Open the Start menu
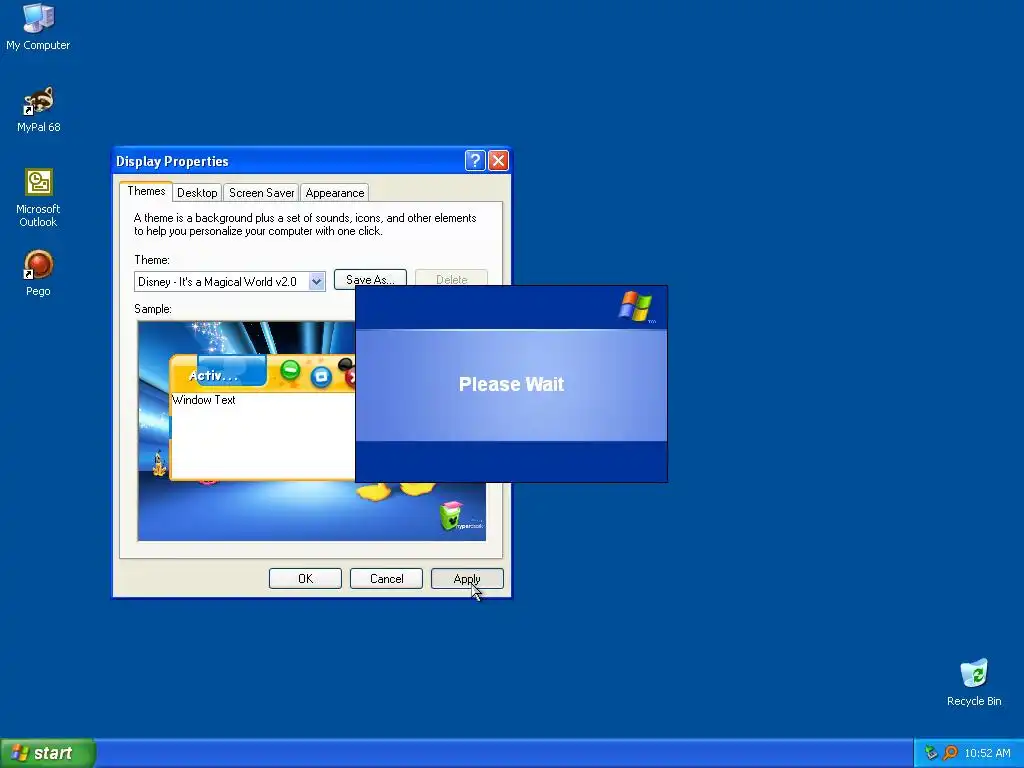Image resolution: width=1024 pixels, height=768 pixels. coord(48,753)
